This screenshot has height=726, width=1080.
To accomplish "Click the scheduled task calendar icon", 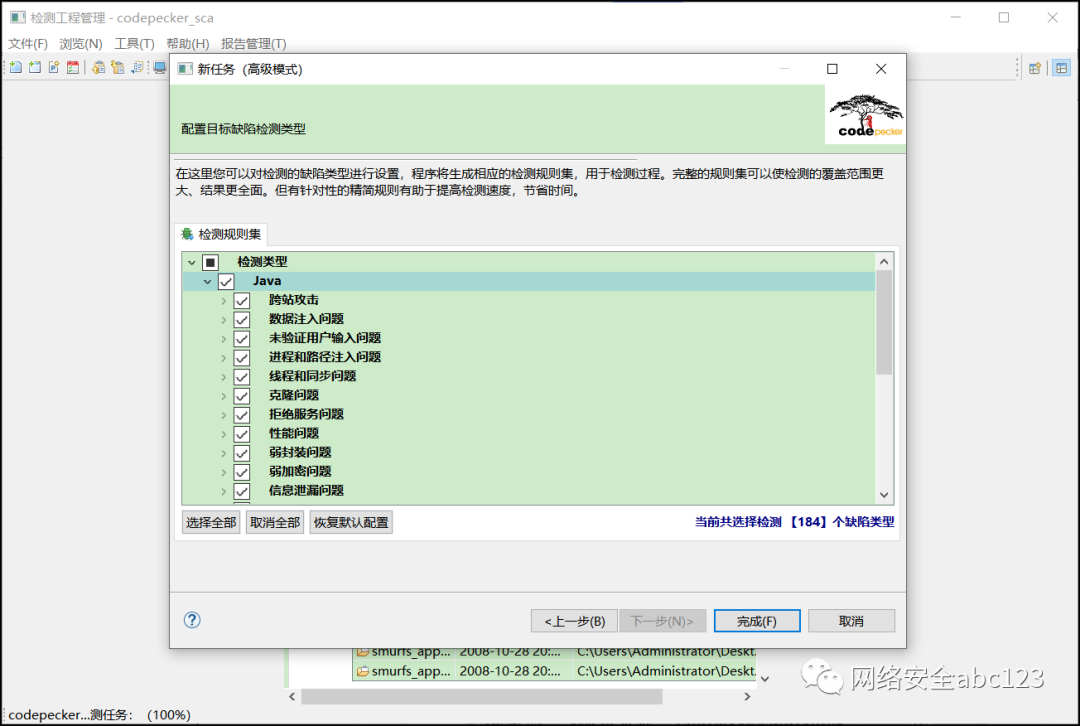I will point(73,67).
